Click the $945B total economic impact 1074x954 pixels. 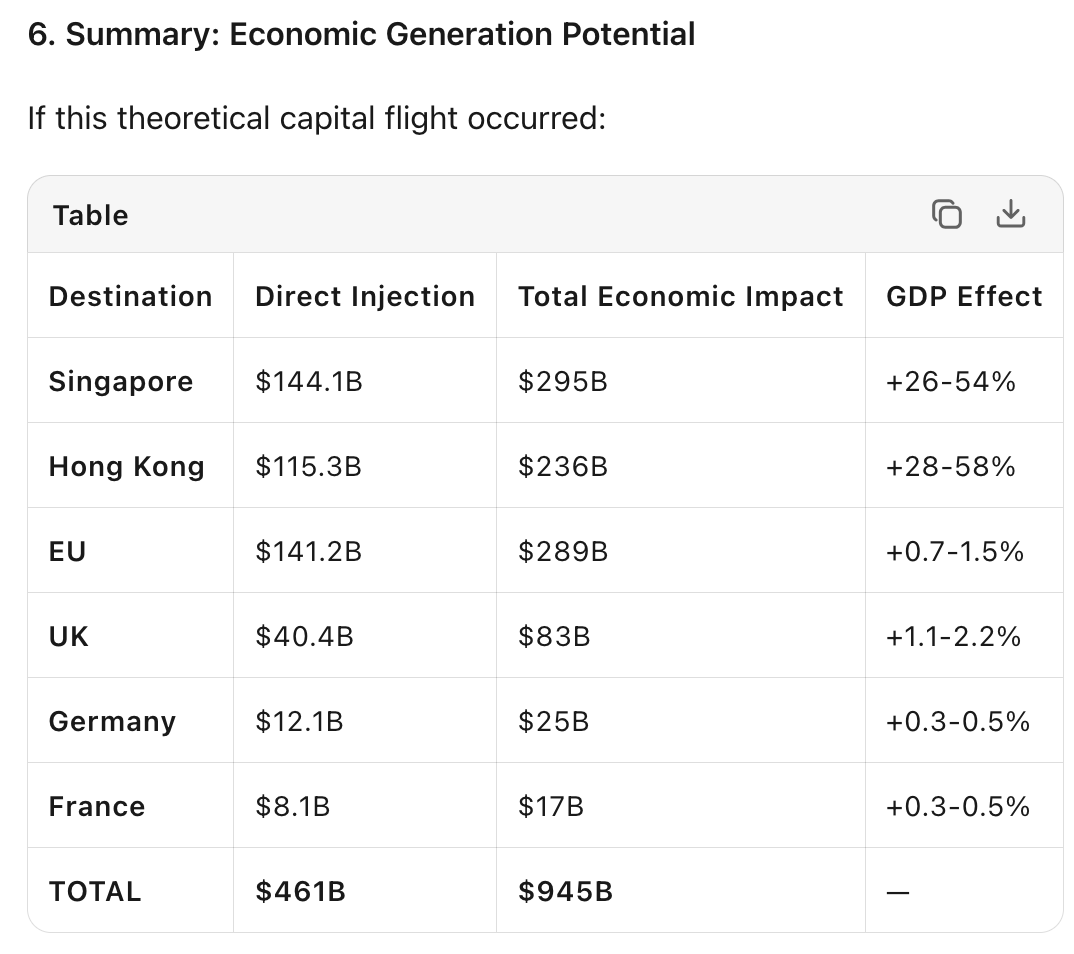pyautogui.click(x=565, y=891)
